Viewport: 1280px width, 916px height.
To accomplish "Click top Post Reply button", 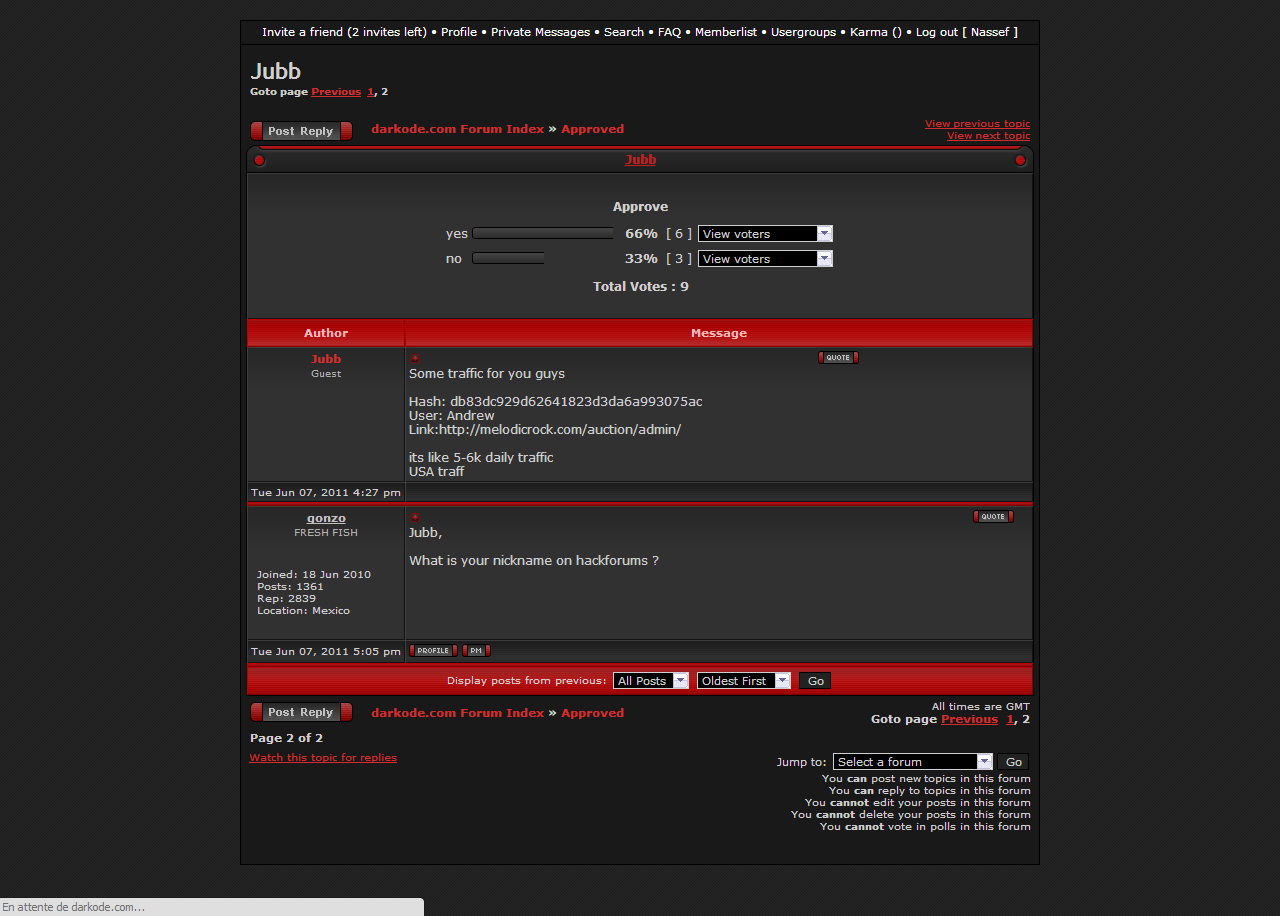I will click(301, 131).
